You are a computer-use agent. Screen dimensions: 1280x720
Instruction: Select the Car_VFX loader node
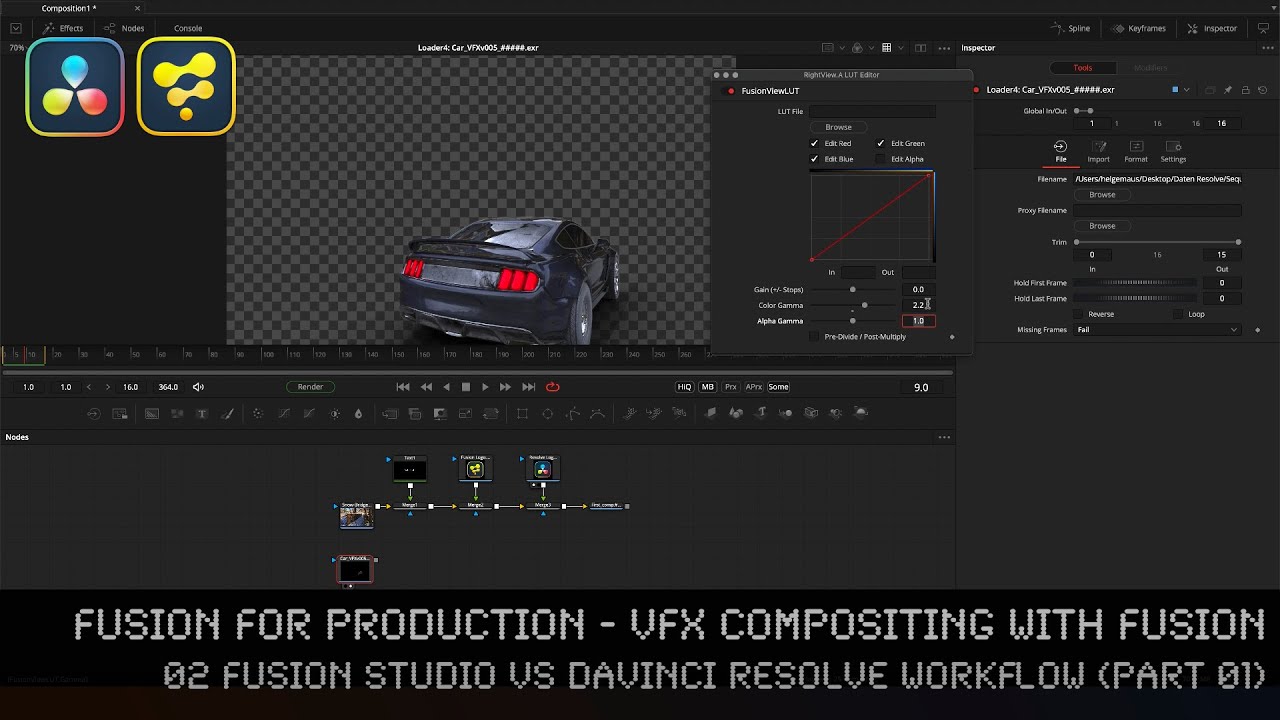coord(355,569)
